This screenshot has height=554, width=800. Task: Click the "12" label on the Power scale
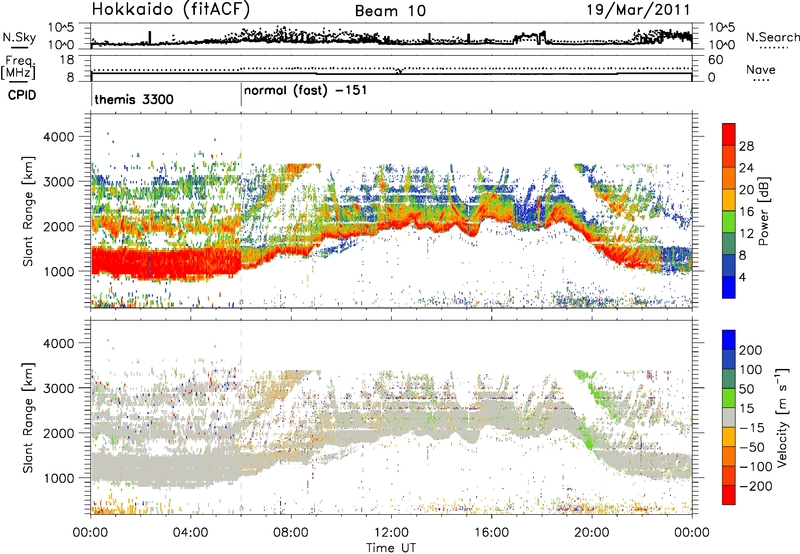tap(746, 234)
